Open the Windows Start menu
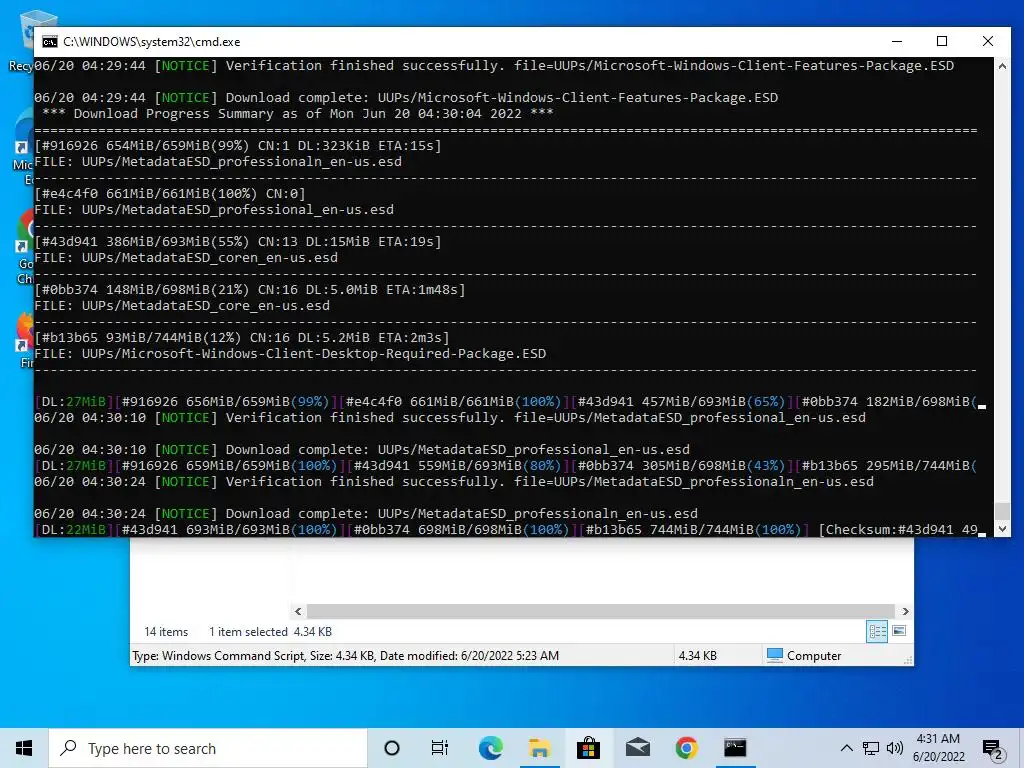This screenshot has width=1024, height=768. [x=24, y=748]
